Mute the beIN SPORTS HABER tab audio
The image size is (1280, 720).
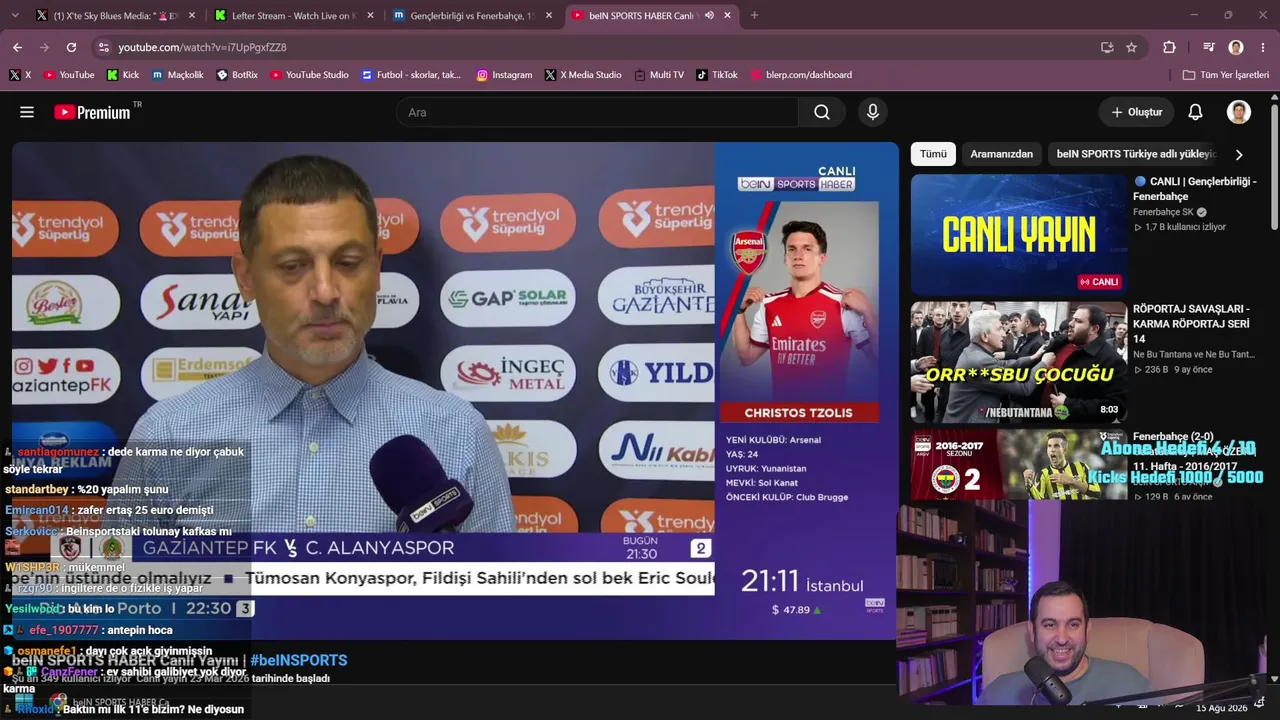709,16
